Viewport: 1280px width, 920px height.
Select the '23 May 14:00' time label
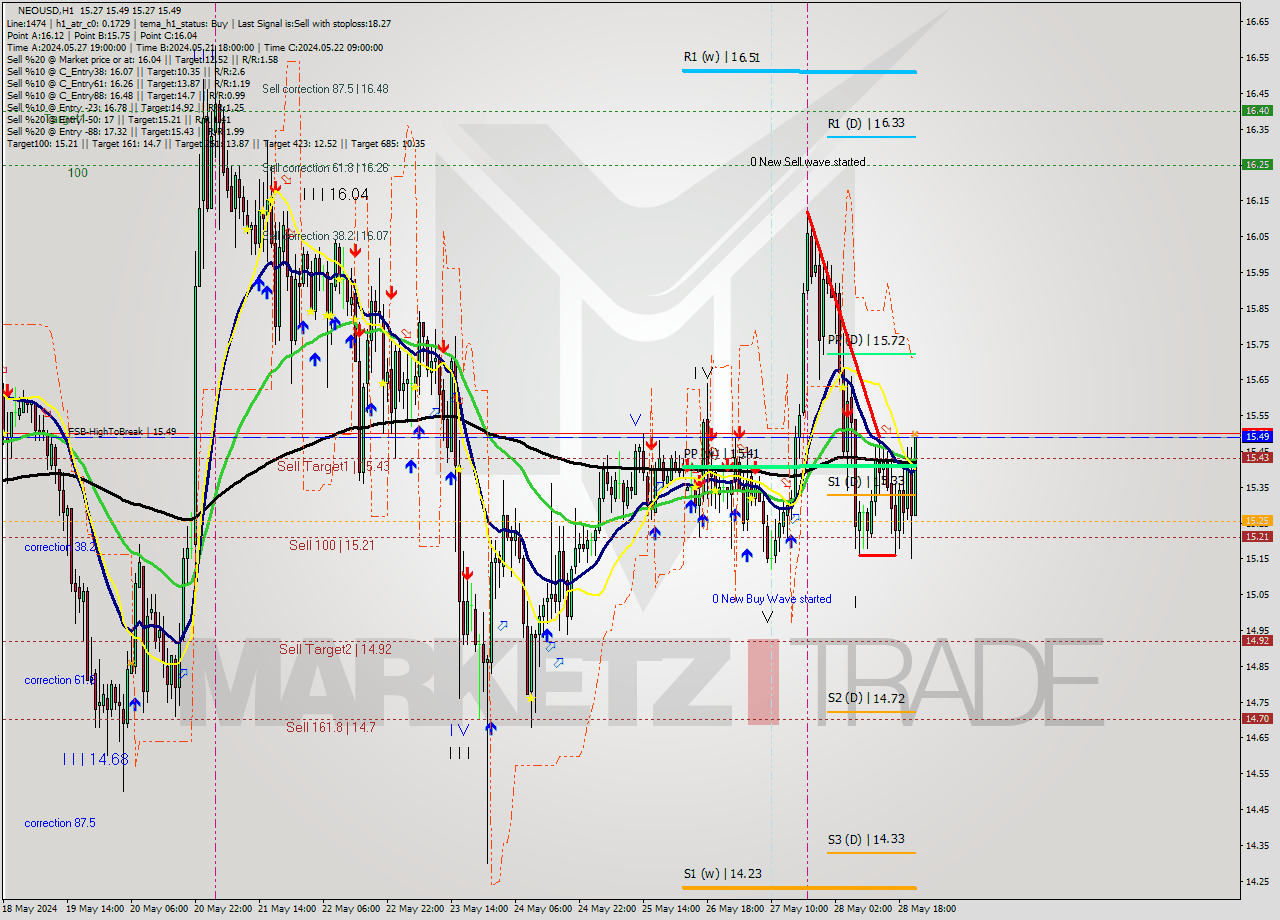point(477,909)
